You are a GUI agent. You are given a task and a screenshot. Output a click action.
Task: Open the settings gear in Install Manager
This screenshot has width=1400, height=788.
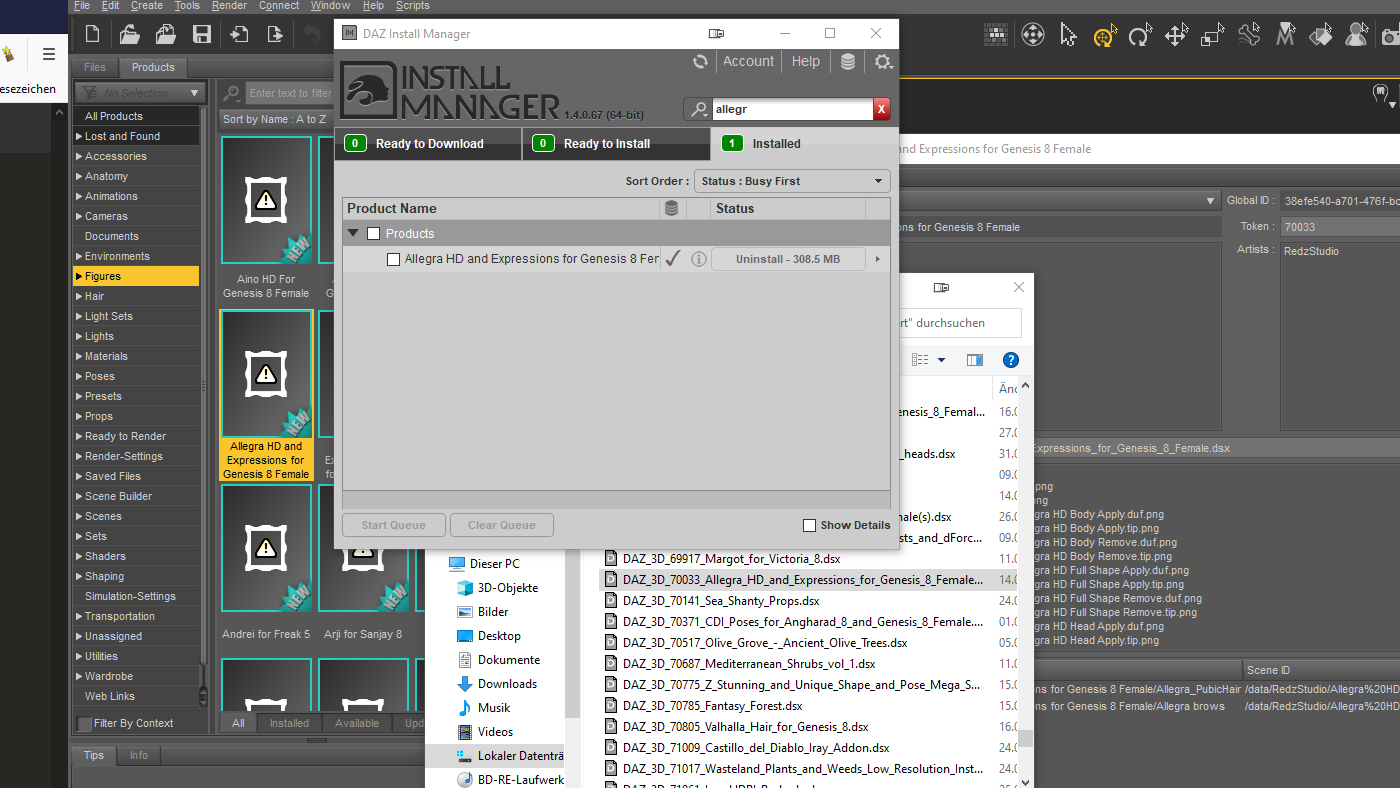point(882,62)
